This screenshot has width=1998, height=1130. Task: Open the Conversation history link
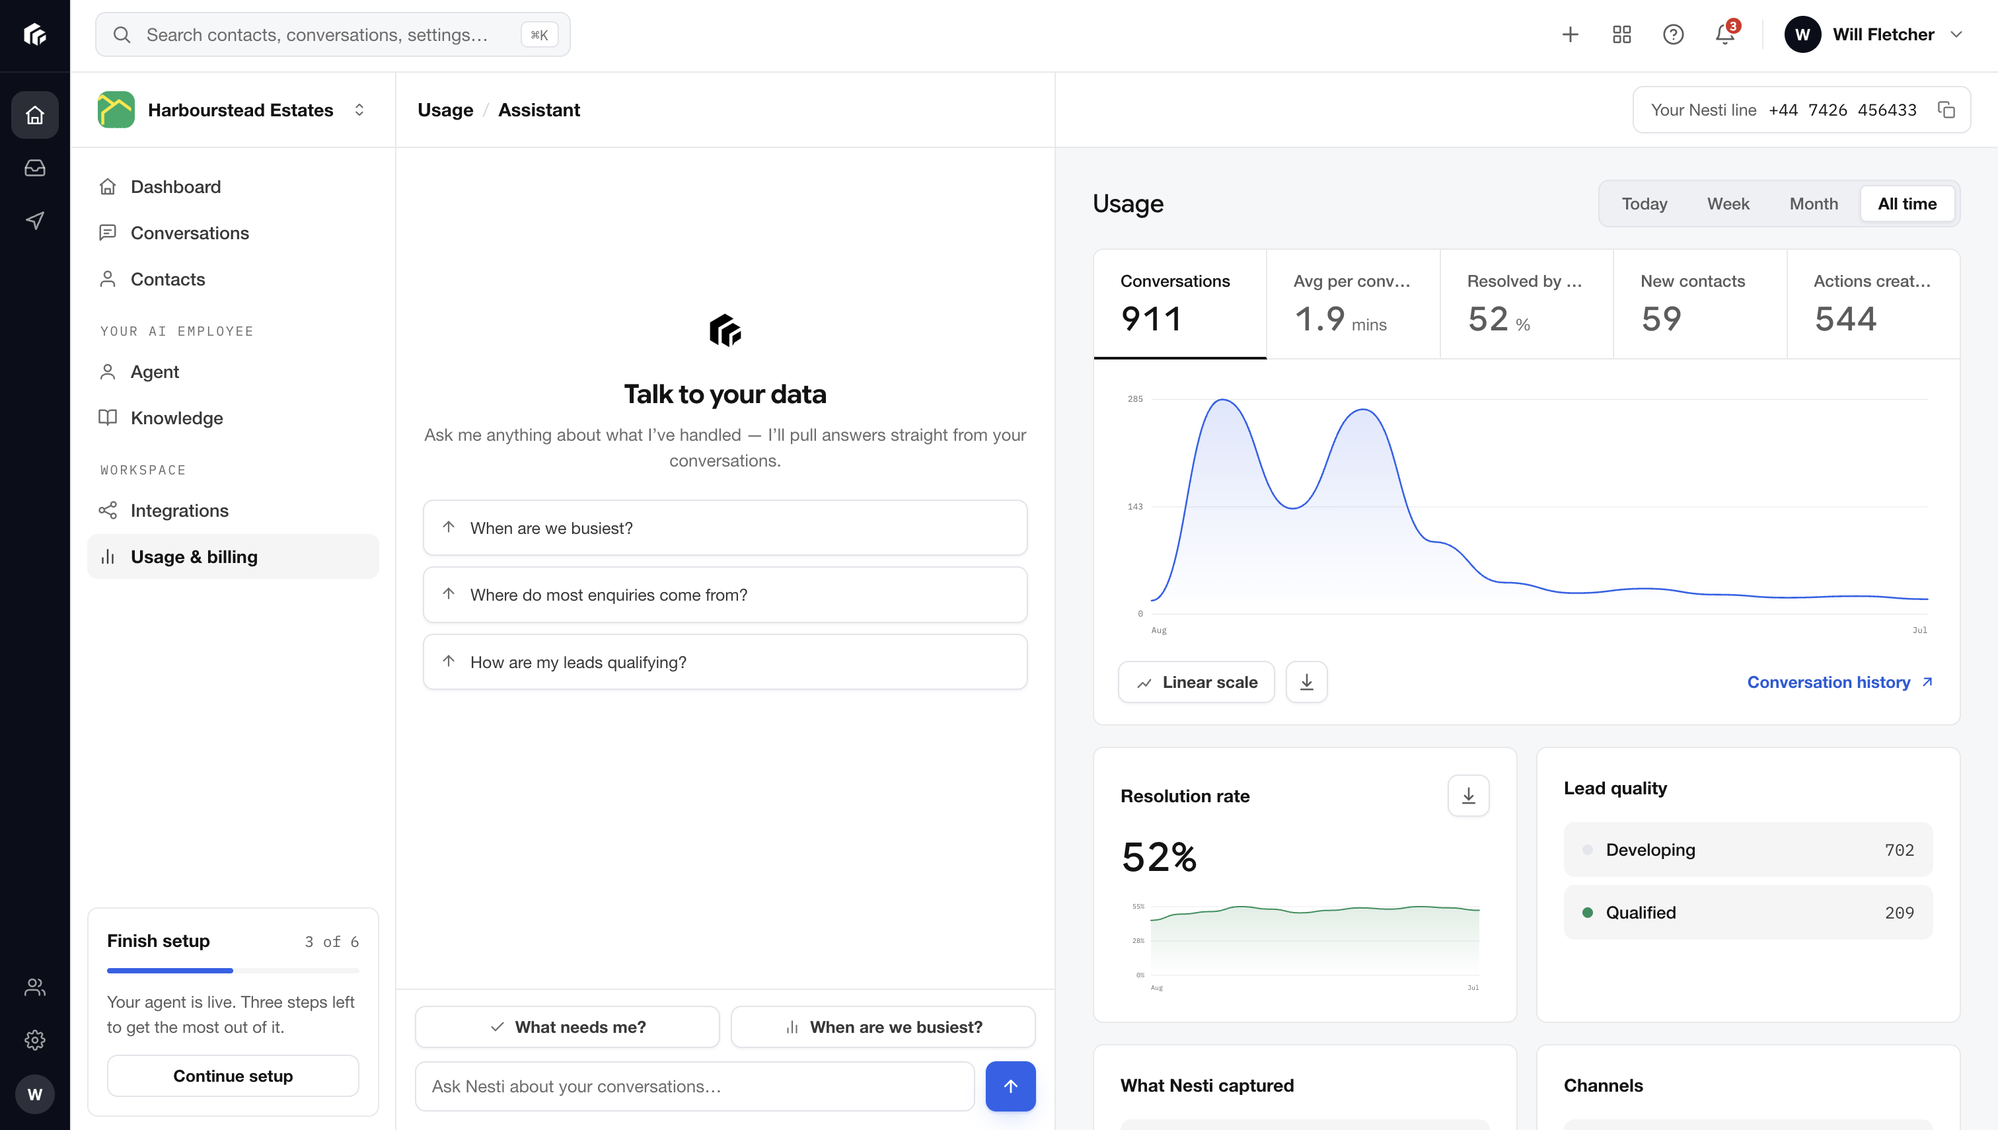[1840, 682]
